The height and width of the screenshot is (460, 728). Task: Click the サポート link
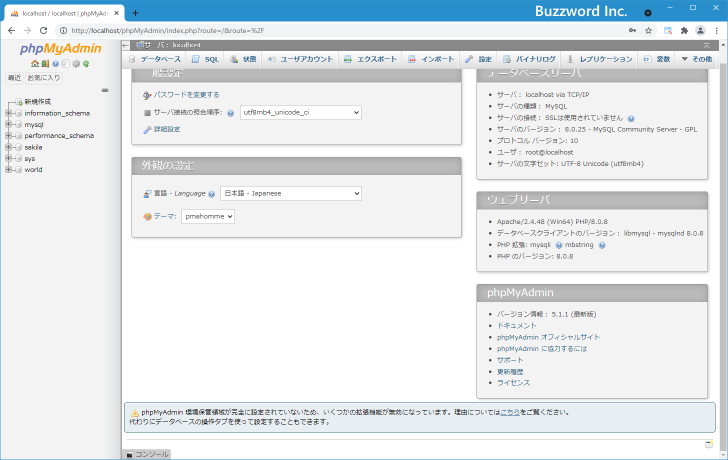[510, 360]
